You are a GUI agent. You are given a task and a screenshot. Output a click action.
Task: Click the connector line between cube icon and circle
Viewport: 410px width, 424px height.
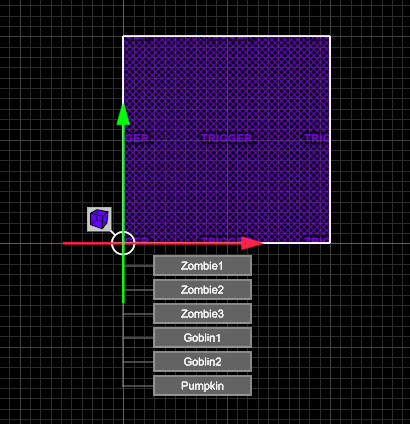pos(112,232)
